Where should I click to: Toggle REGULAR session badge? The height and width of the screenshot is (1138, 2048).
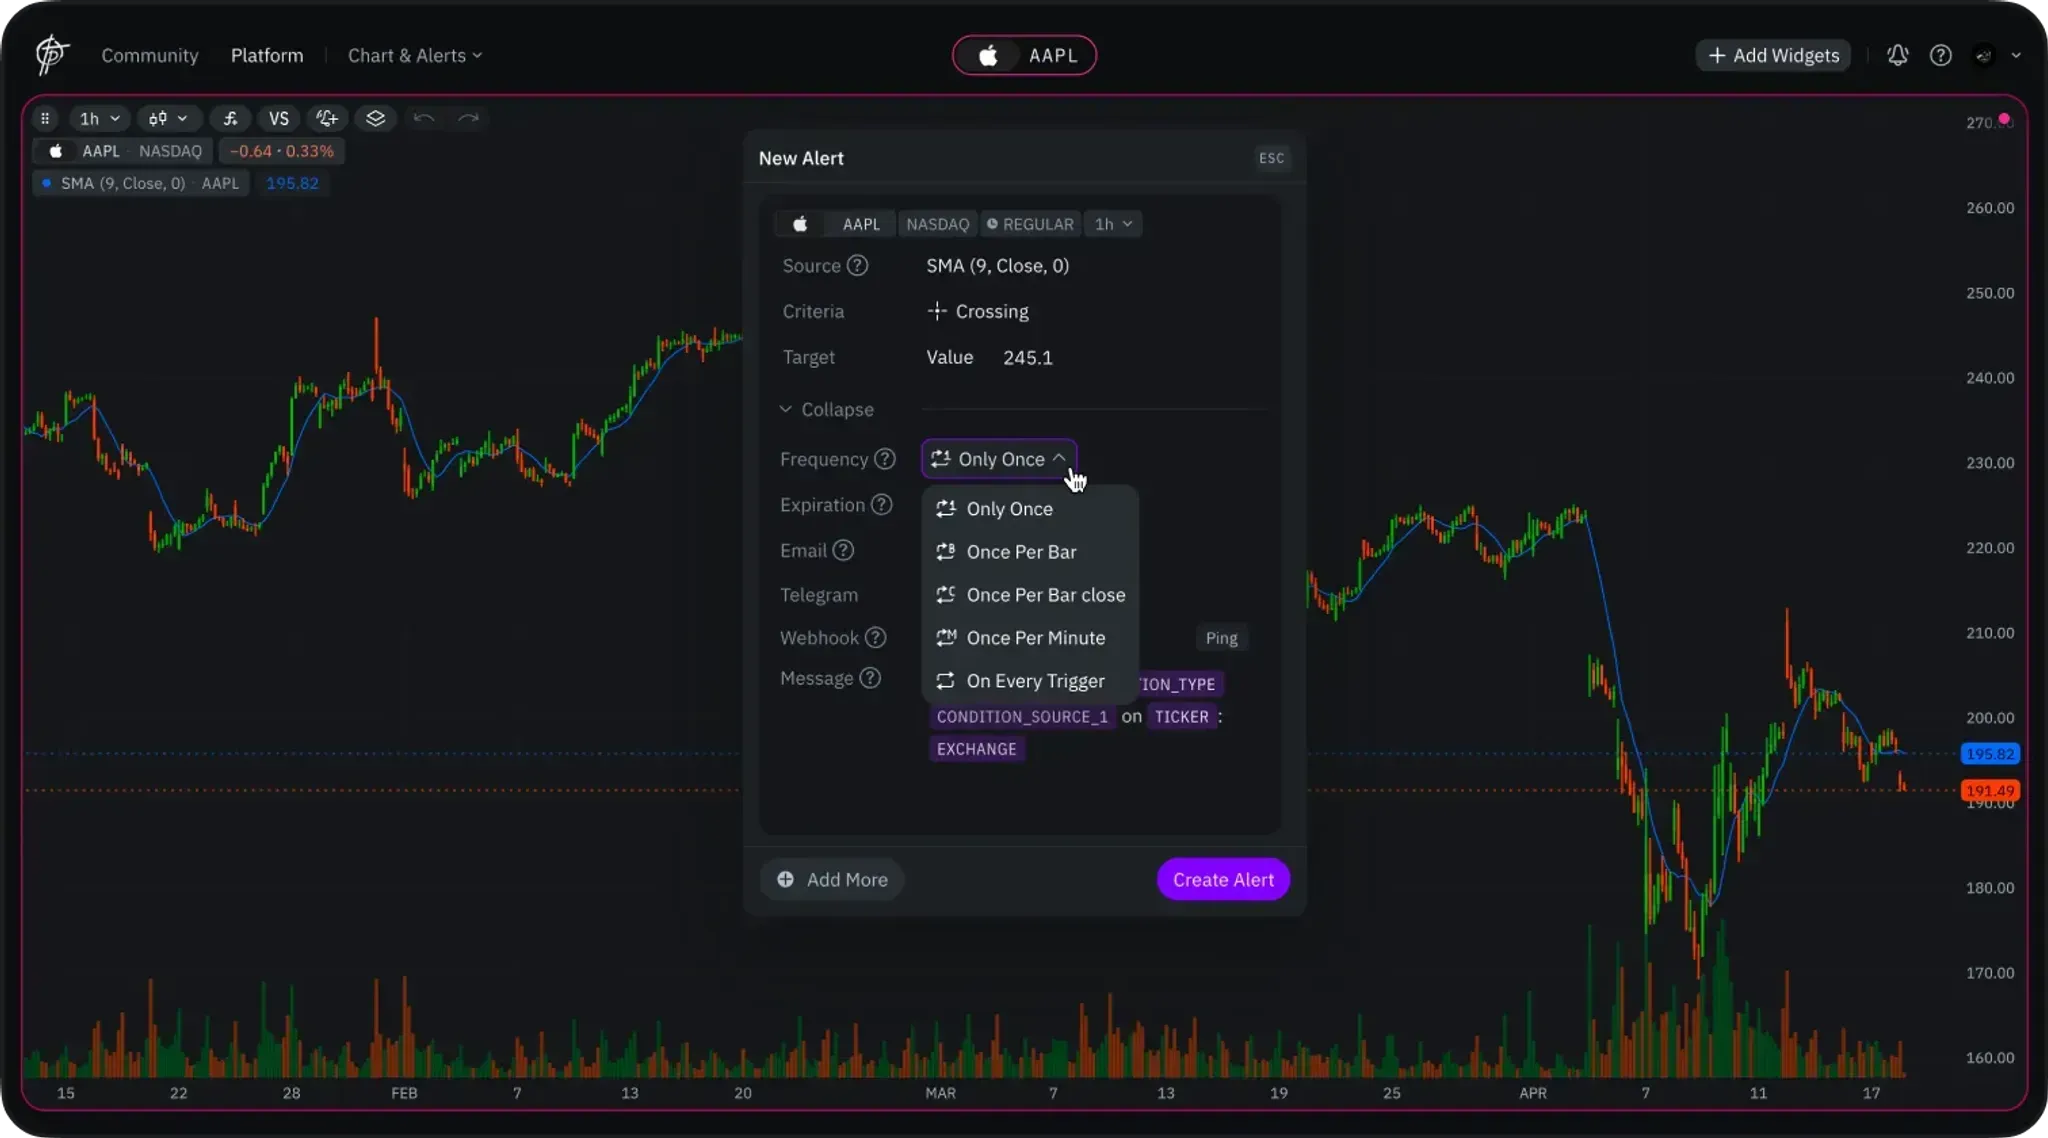click(1030, 224)
